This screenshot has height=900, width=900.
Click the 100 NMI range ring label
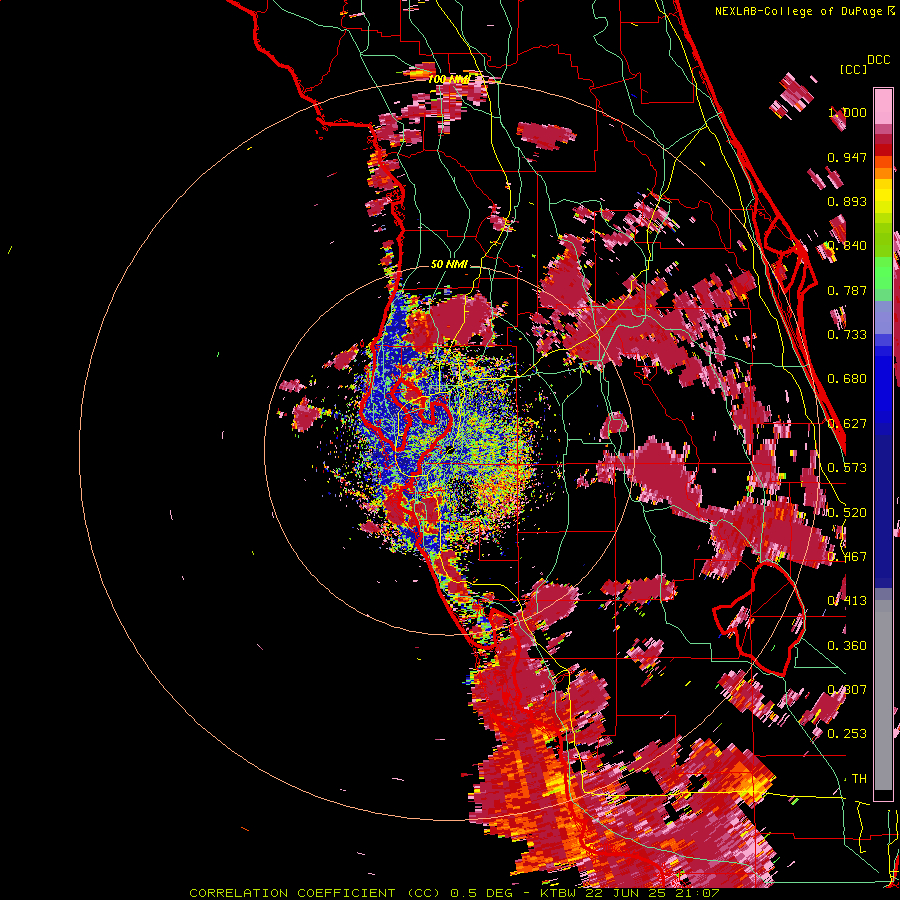tap(448, 79)
